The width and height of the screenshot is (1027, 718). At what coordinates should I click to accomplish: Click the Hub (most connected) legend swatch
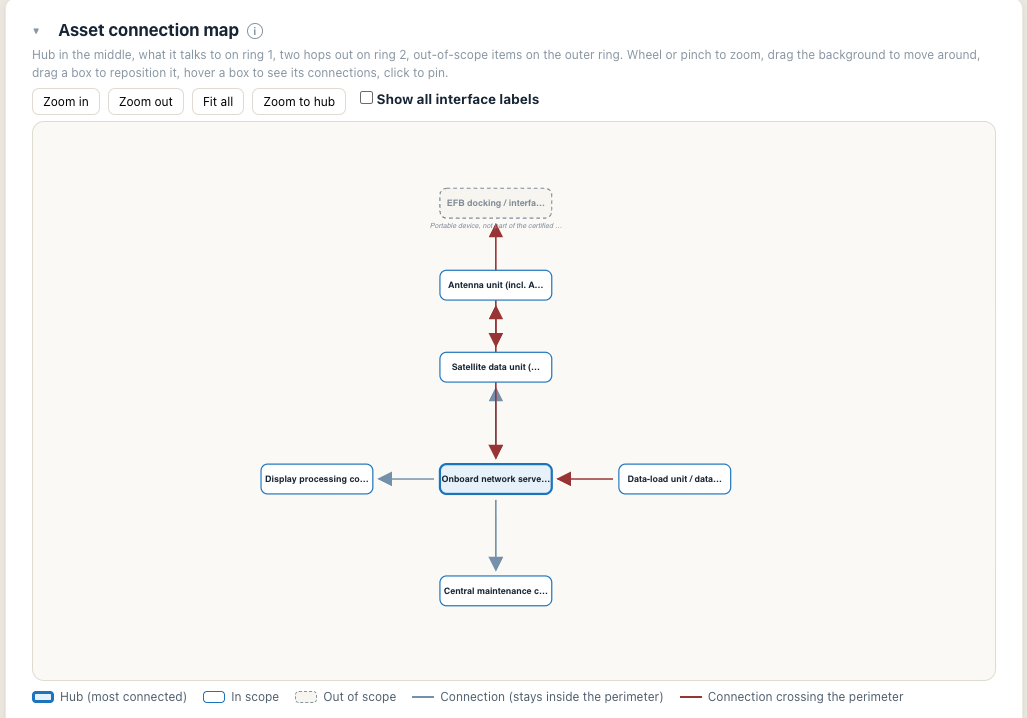(x=43, y=697)
